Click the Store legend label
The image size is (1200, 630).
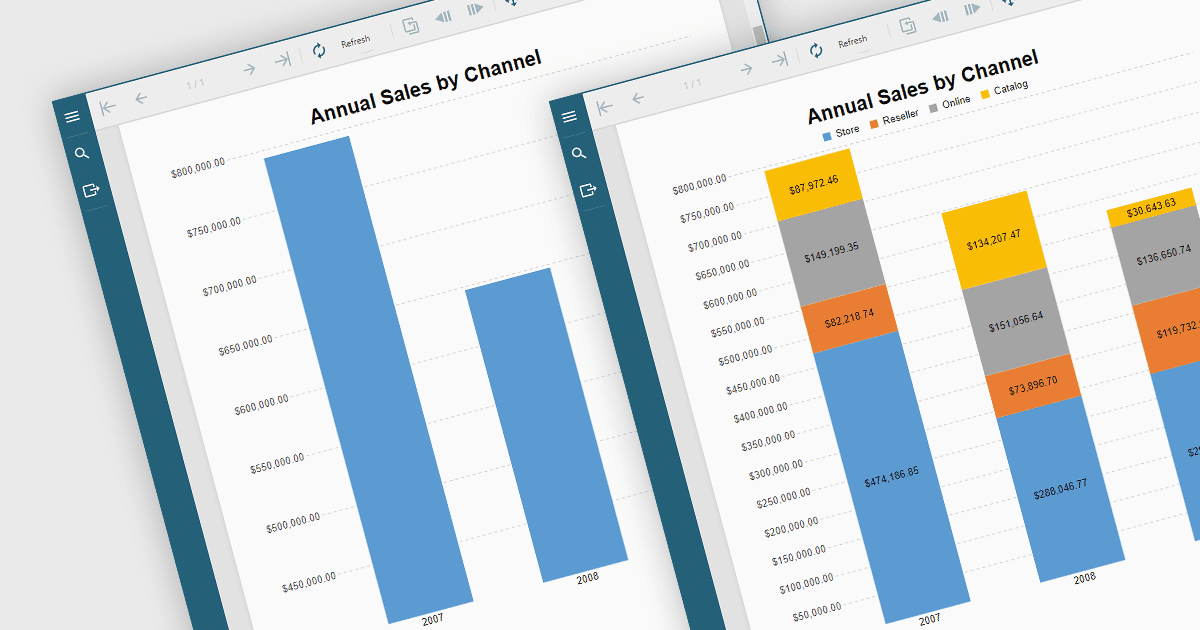pos(847,130)
